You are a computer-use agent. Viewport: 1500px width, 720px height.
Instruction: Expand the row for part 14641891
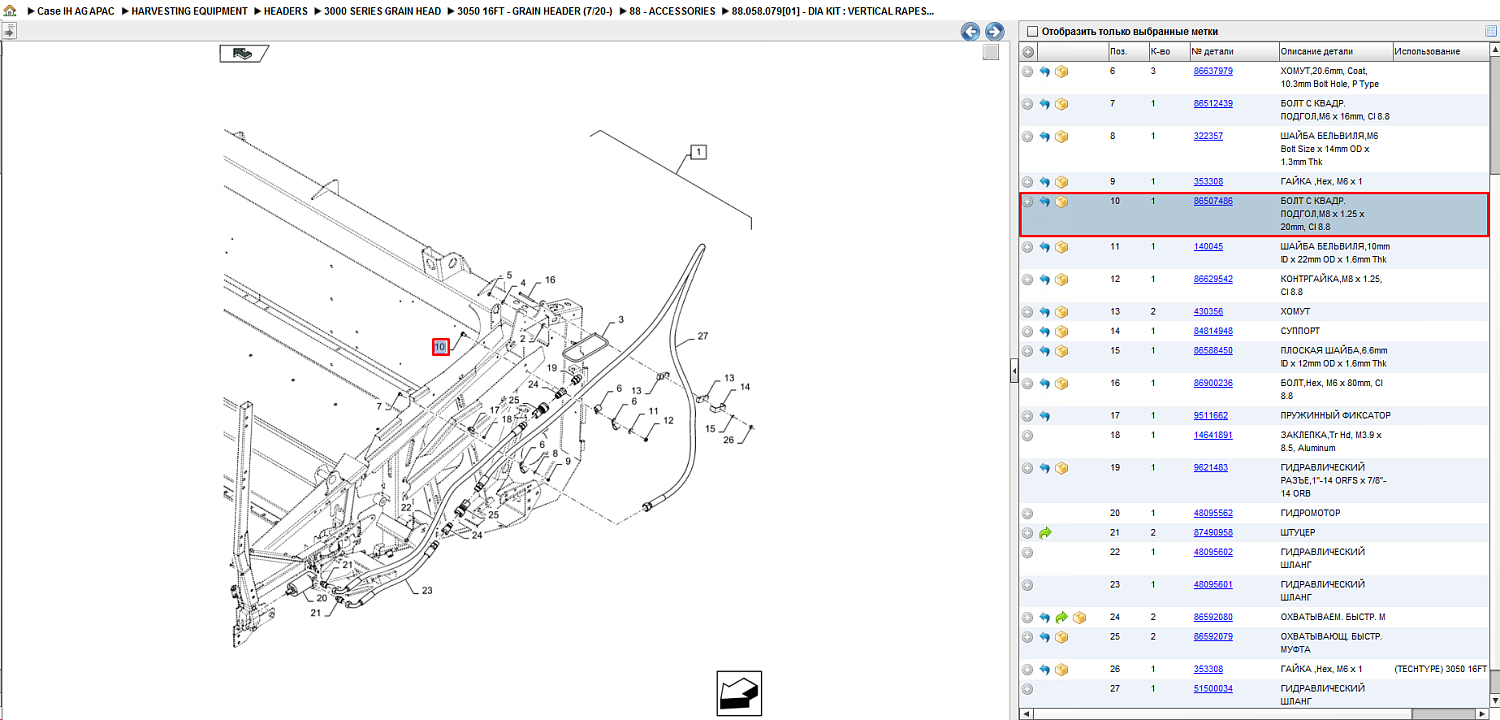(1027, 436)
